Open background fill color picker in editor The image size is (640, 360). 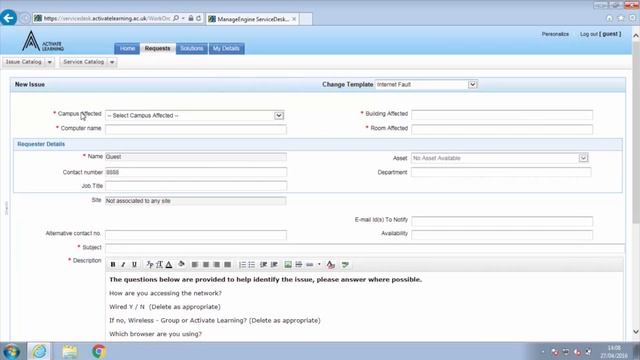[181, 264]
